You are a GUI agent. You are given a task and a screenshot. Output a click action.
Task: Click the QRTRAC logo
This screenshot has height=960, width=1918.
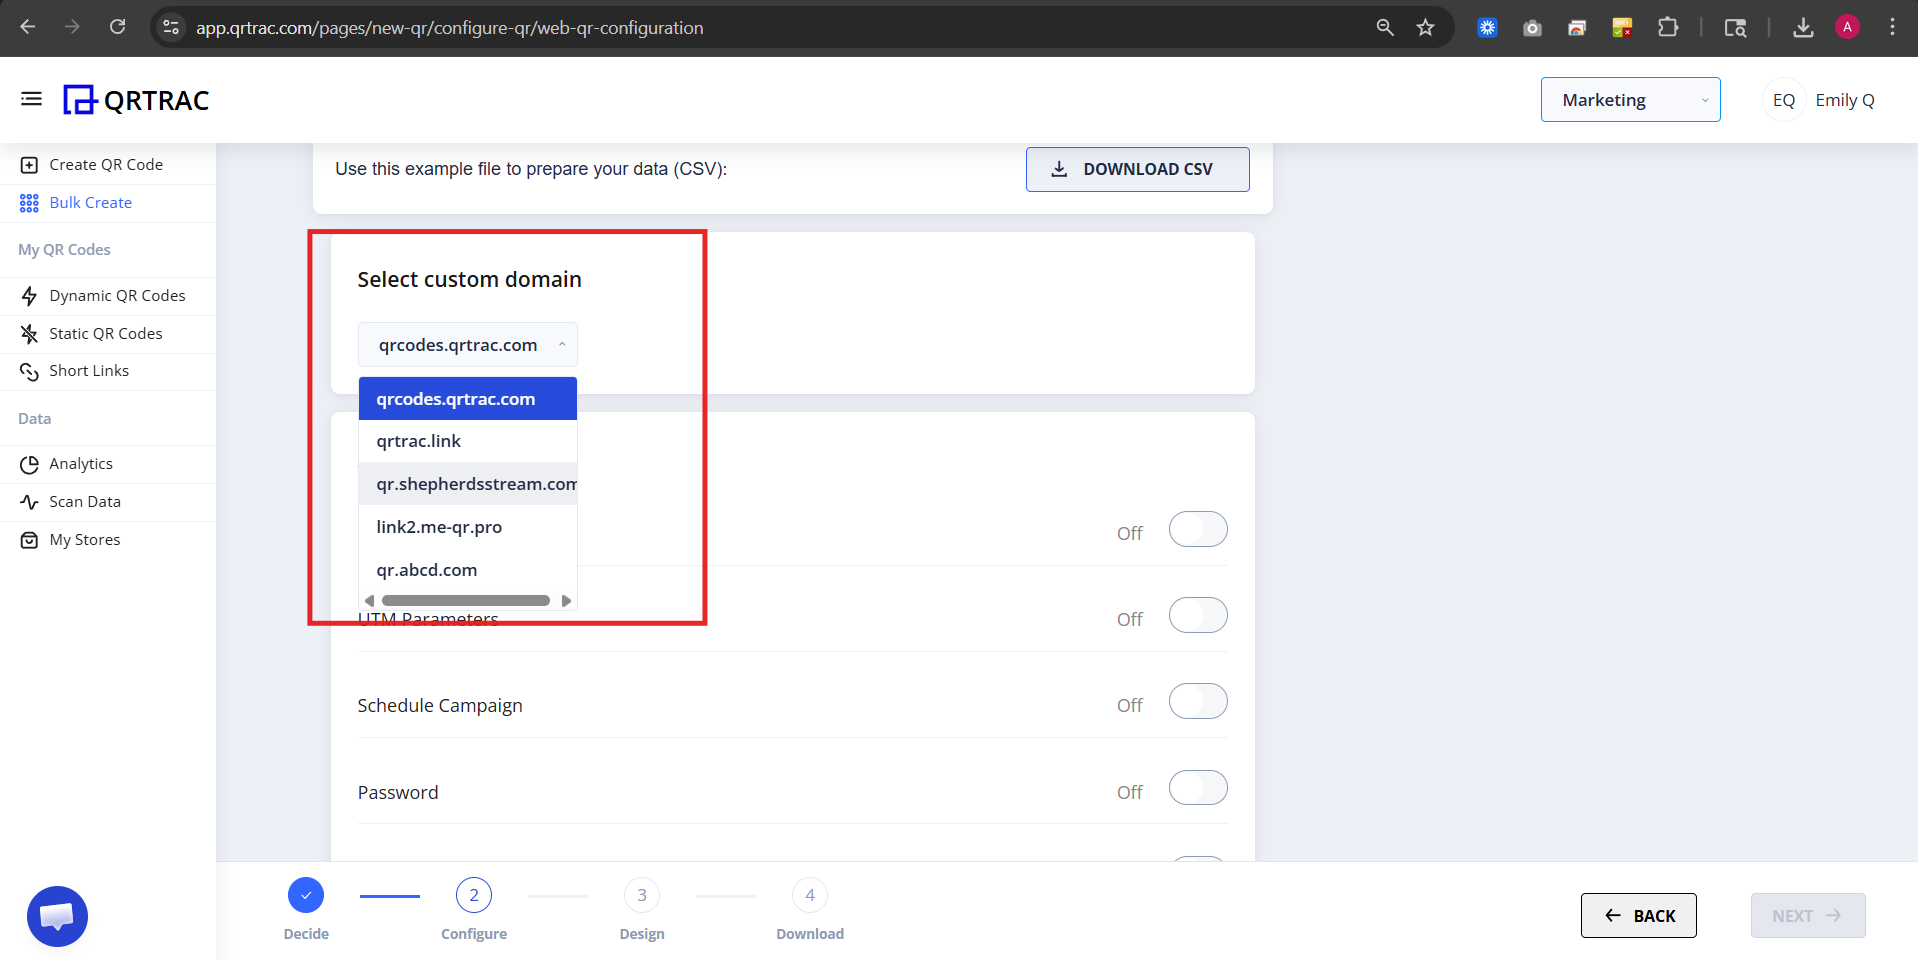tap(136, 99)
